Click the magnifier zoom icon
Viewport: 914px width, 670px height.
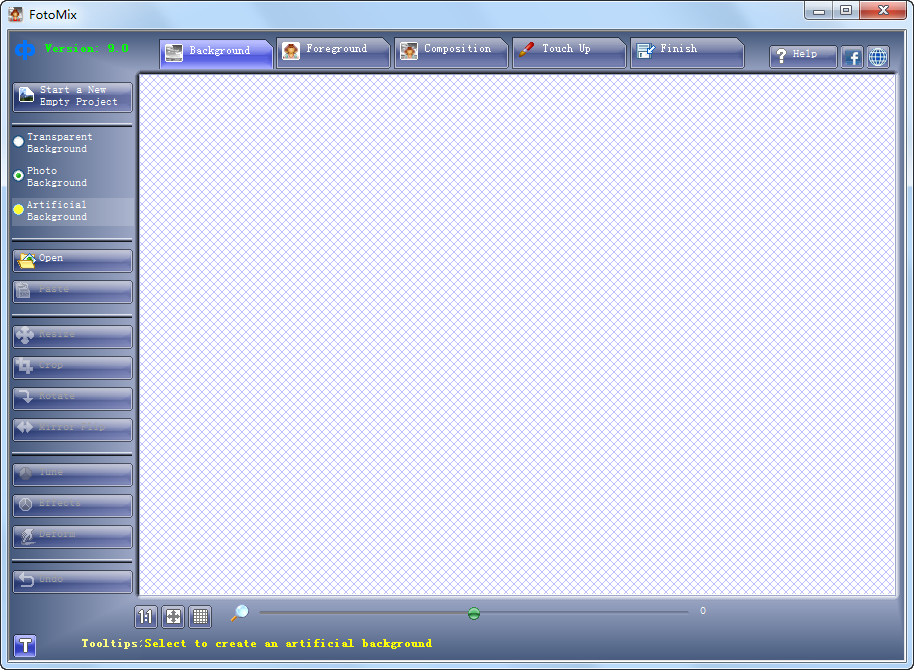240,613
